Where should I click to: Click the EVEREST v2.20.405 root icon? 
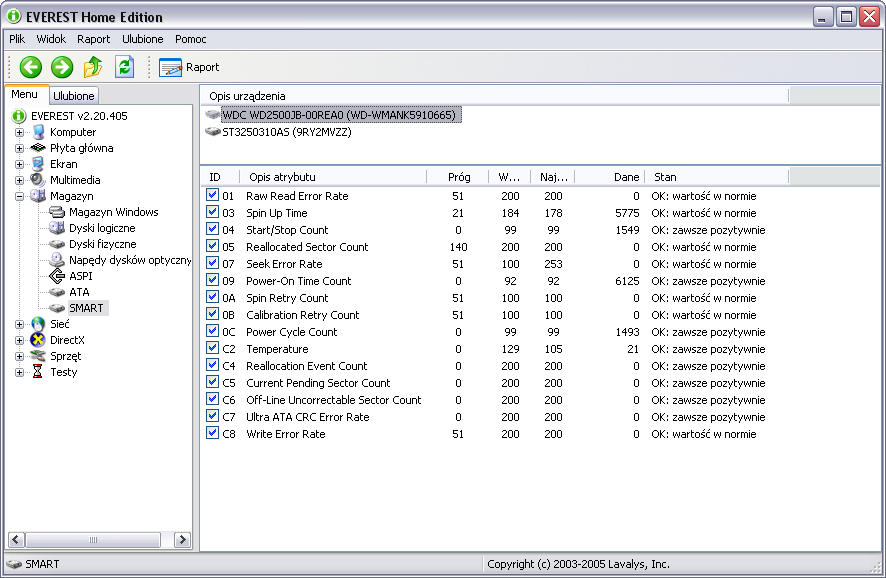(x=19, y=116)
